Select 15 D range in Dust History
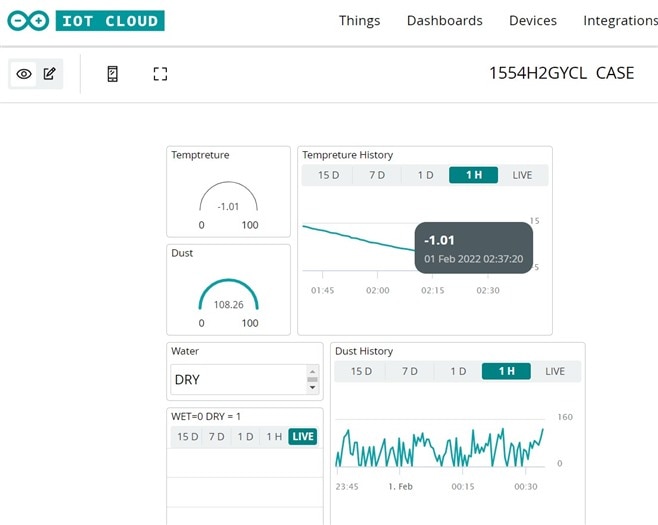This screenshot has width=658, height=525. point(361,371)
